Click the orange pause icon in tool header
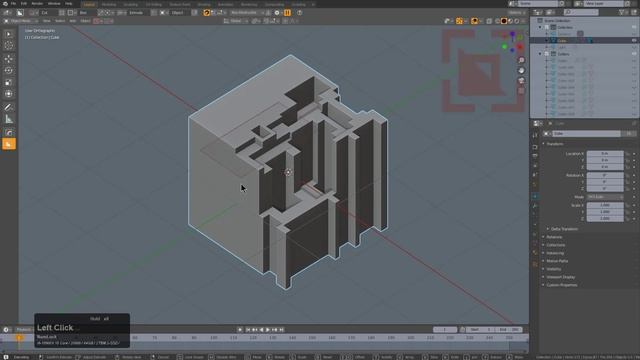The height and width of the screenshot is (360, 640). point(287,13)
